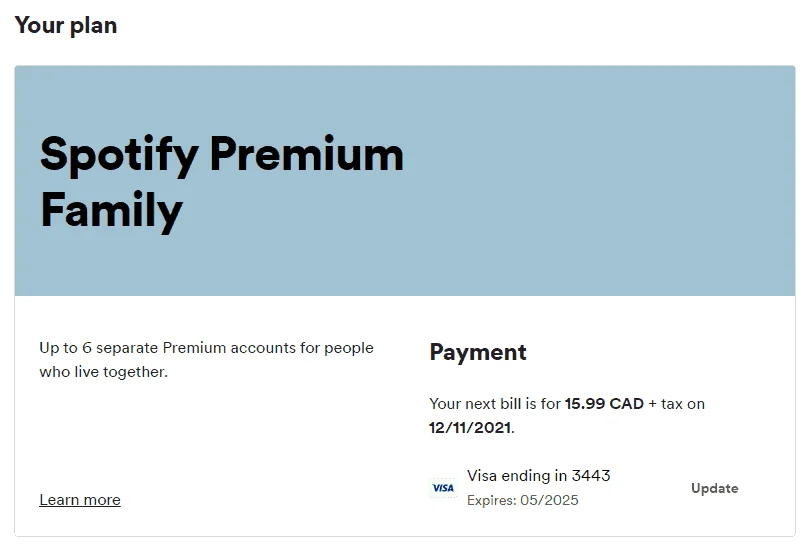Click the Spotify Premium title line
Viewport: 807px width, 549px height.
(222, 155)
